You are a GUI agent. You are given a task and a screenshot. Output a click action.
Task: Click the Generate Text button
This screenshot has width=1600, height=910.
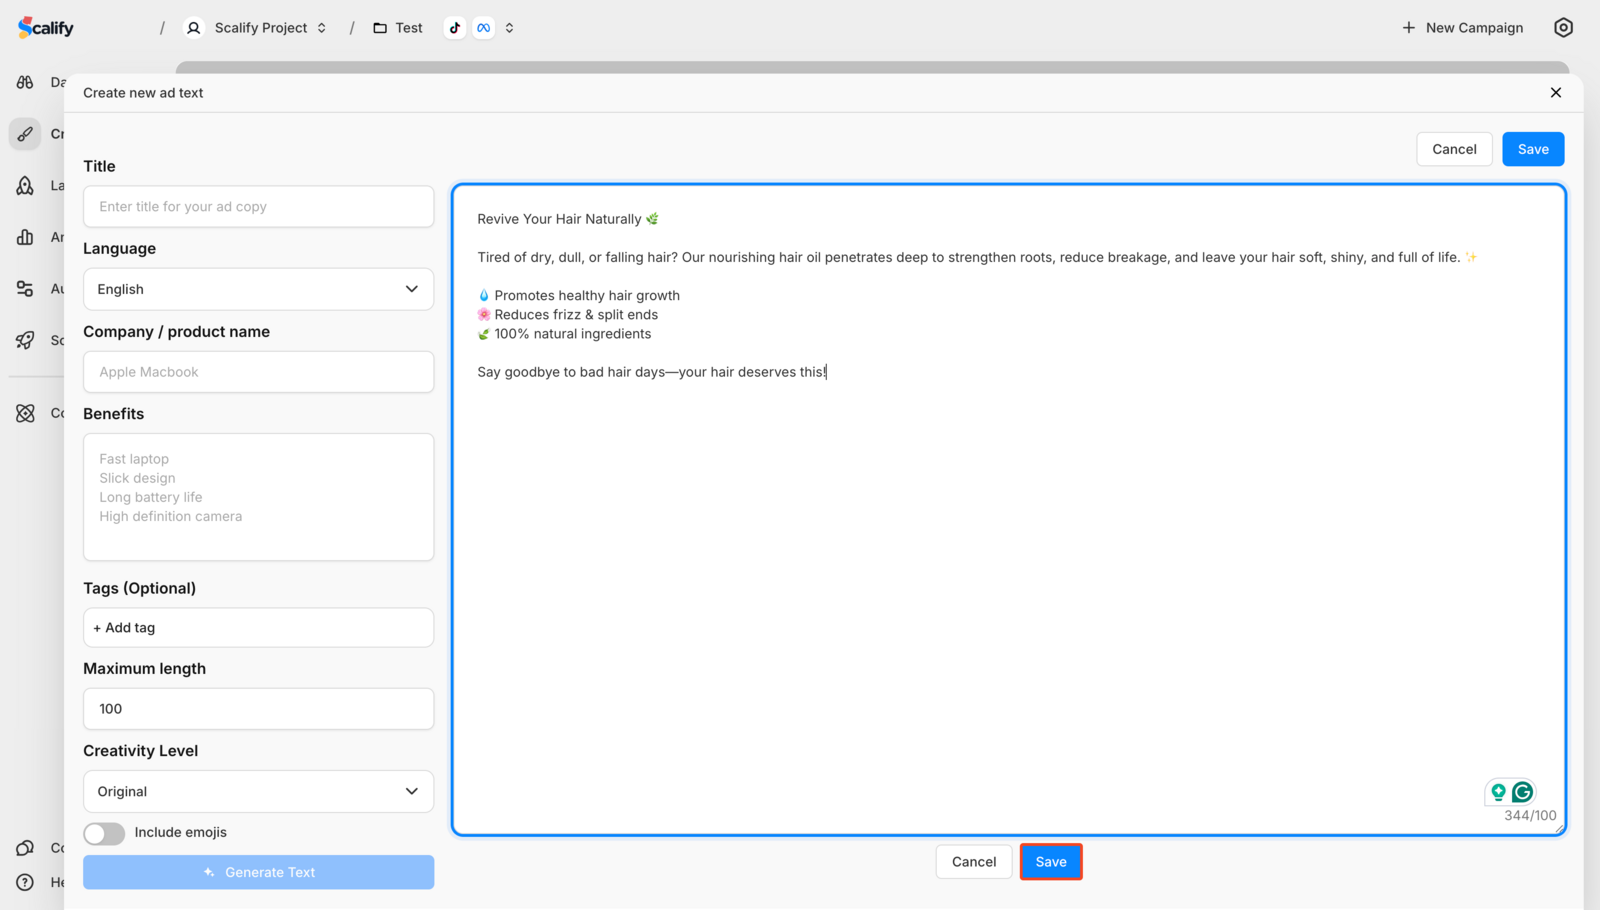258,872
